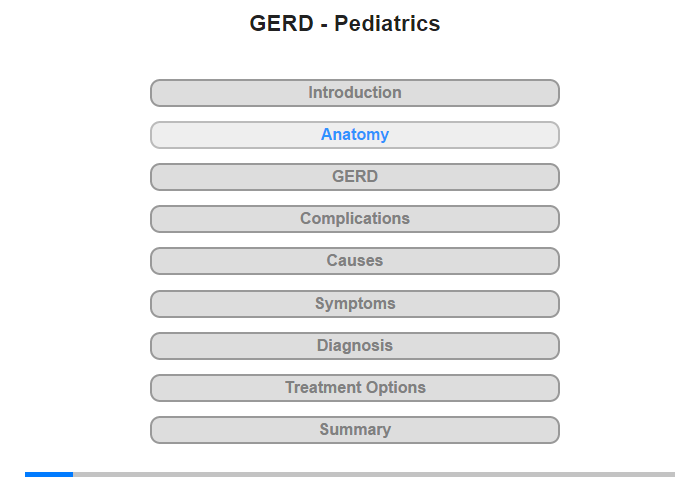Show the Treatment Options section
Image resolution: width=700 pixels, height=480 pixels.
[355, 388]
